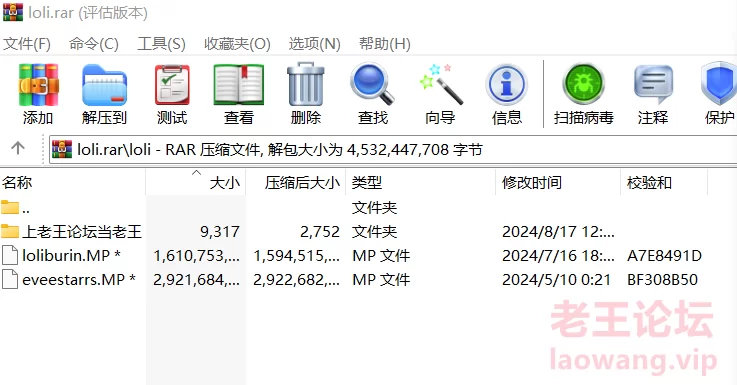Viewport: 737px width, 385px height.
Task: Click the archive path address field
Action: click(x=393, y=149)
